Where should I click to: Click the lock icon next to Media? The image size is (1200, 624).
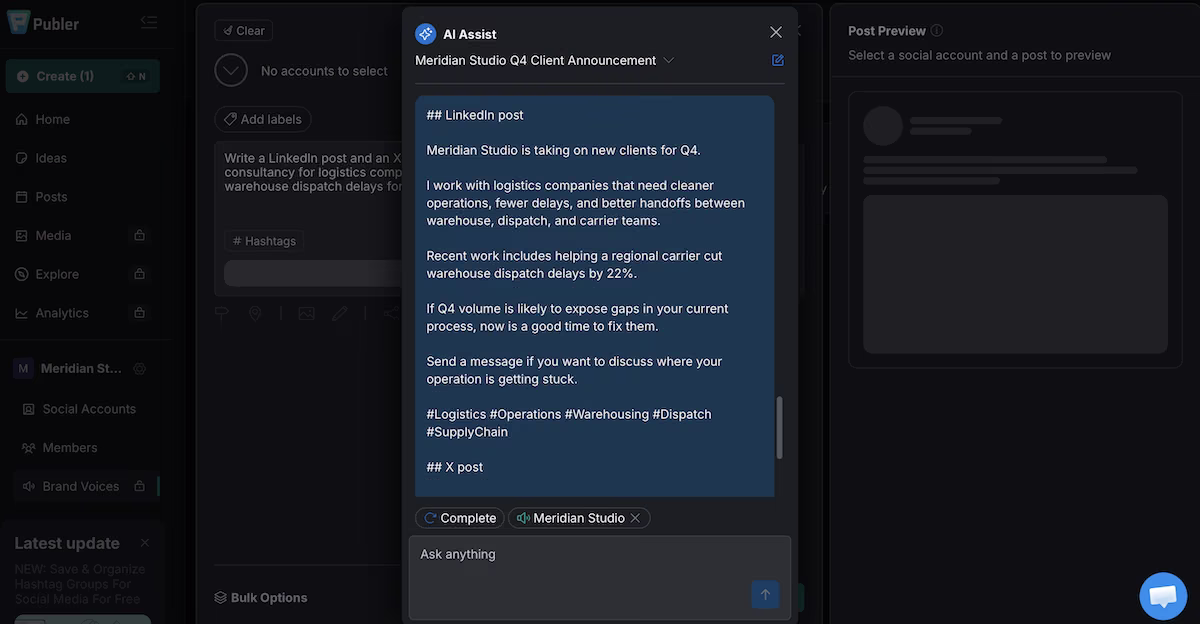pos(140,235)
